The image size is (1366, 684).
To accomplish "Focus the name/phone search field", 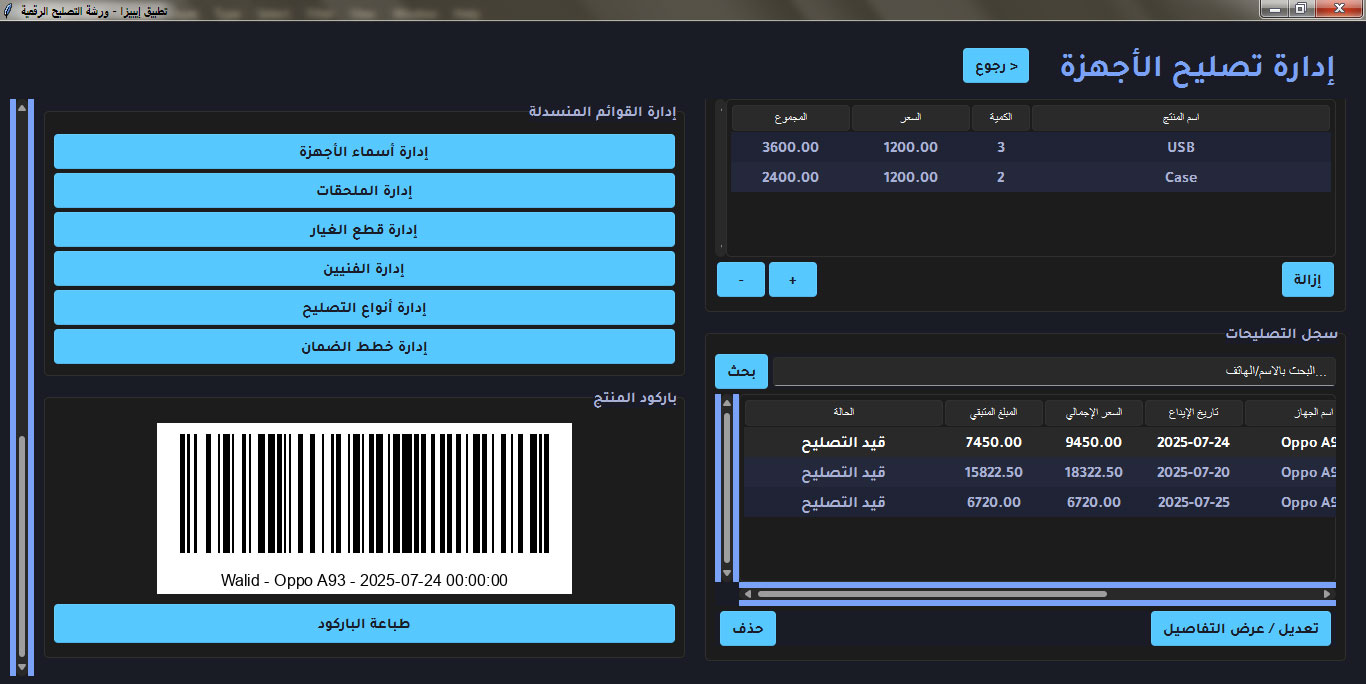I will coord(1054,371).
